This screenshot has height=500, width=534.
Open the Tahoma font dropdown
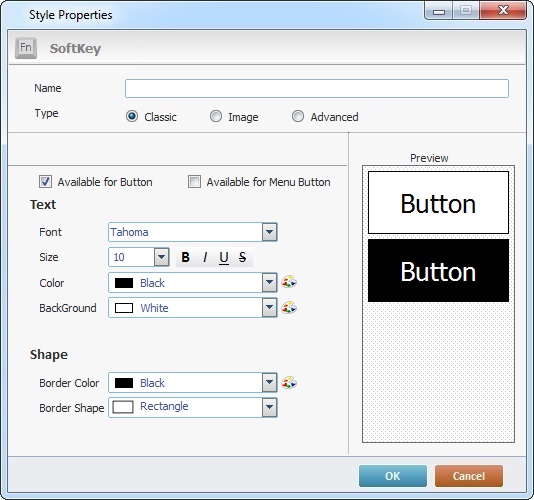click(193, 232)
